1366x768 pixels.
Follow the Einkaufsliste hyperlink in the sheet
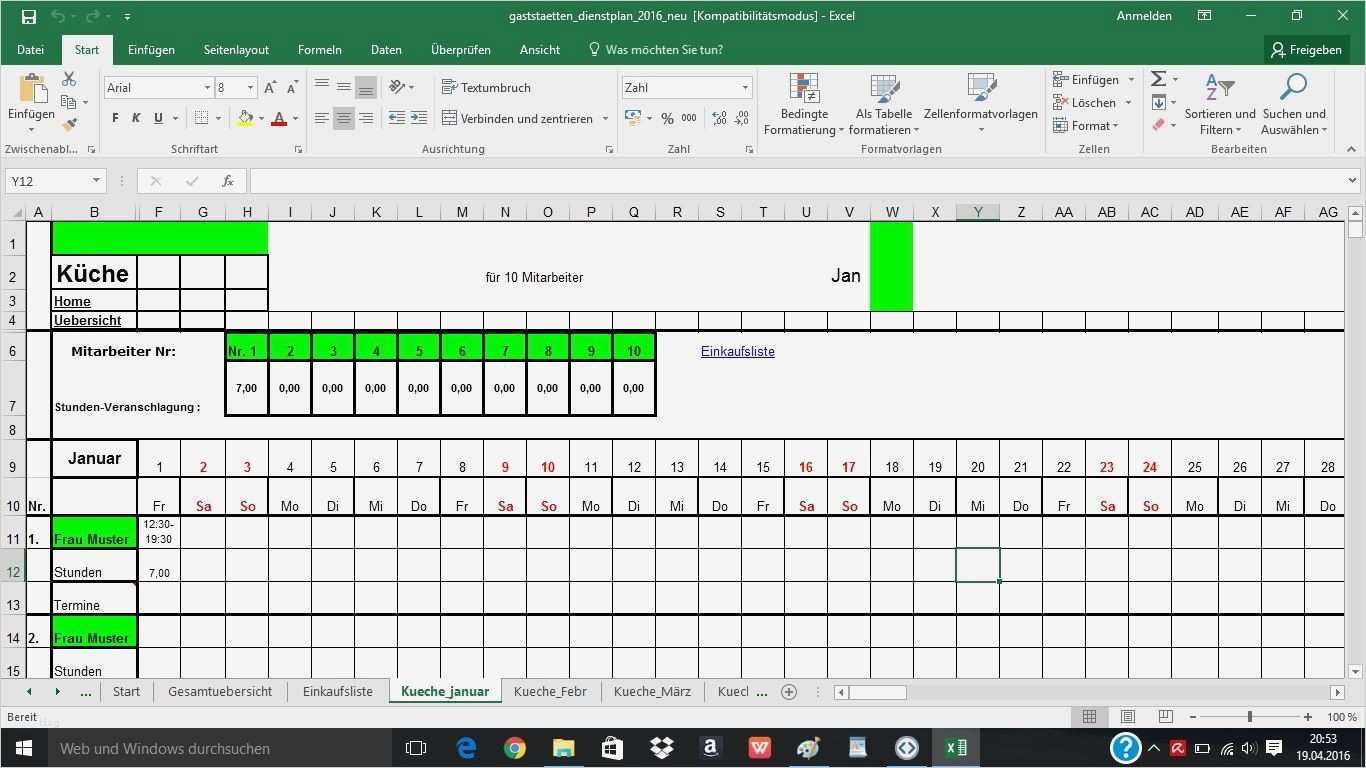pos(737,351)
